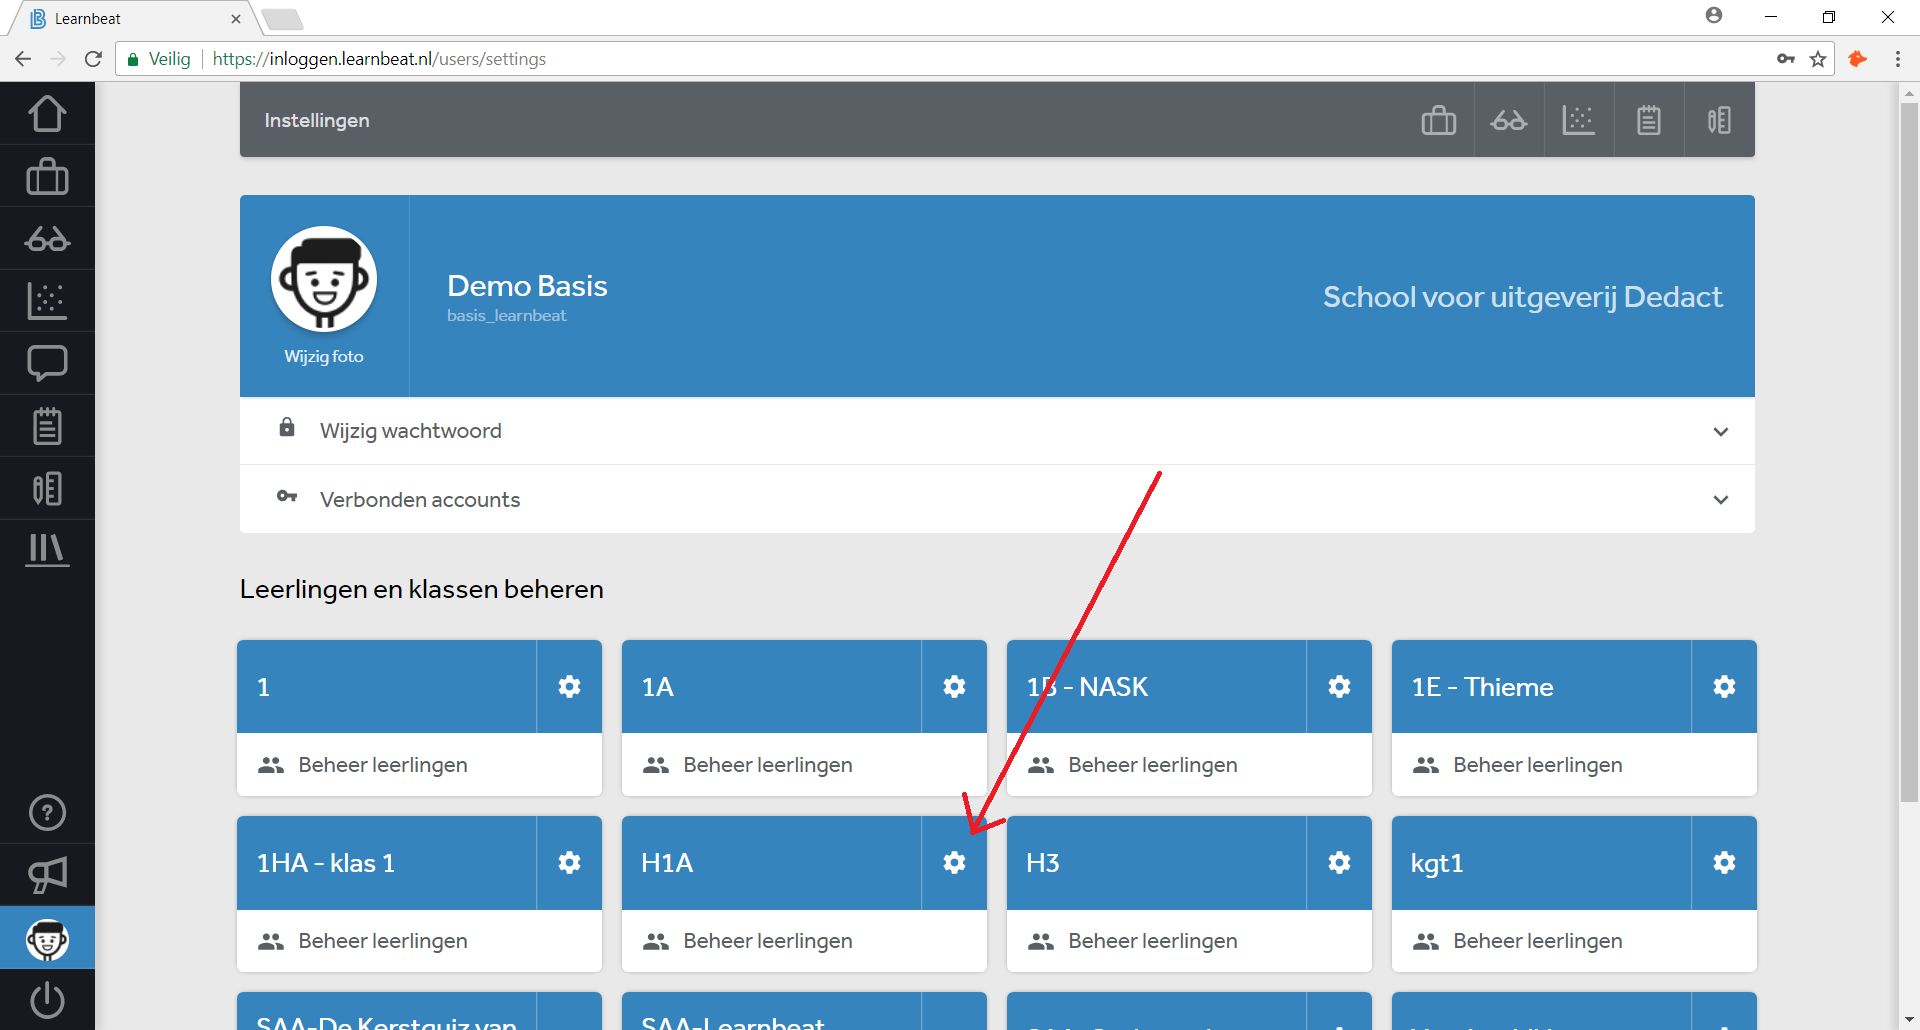This screenshot has height=1030, width=1920.
Task: Click the H1A class title
Action: [x=667, y=863]
